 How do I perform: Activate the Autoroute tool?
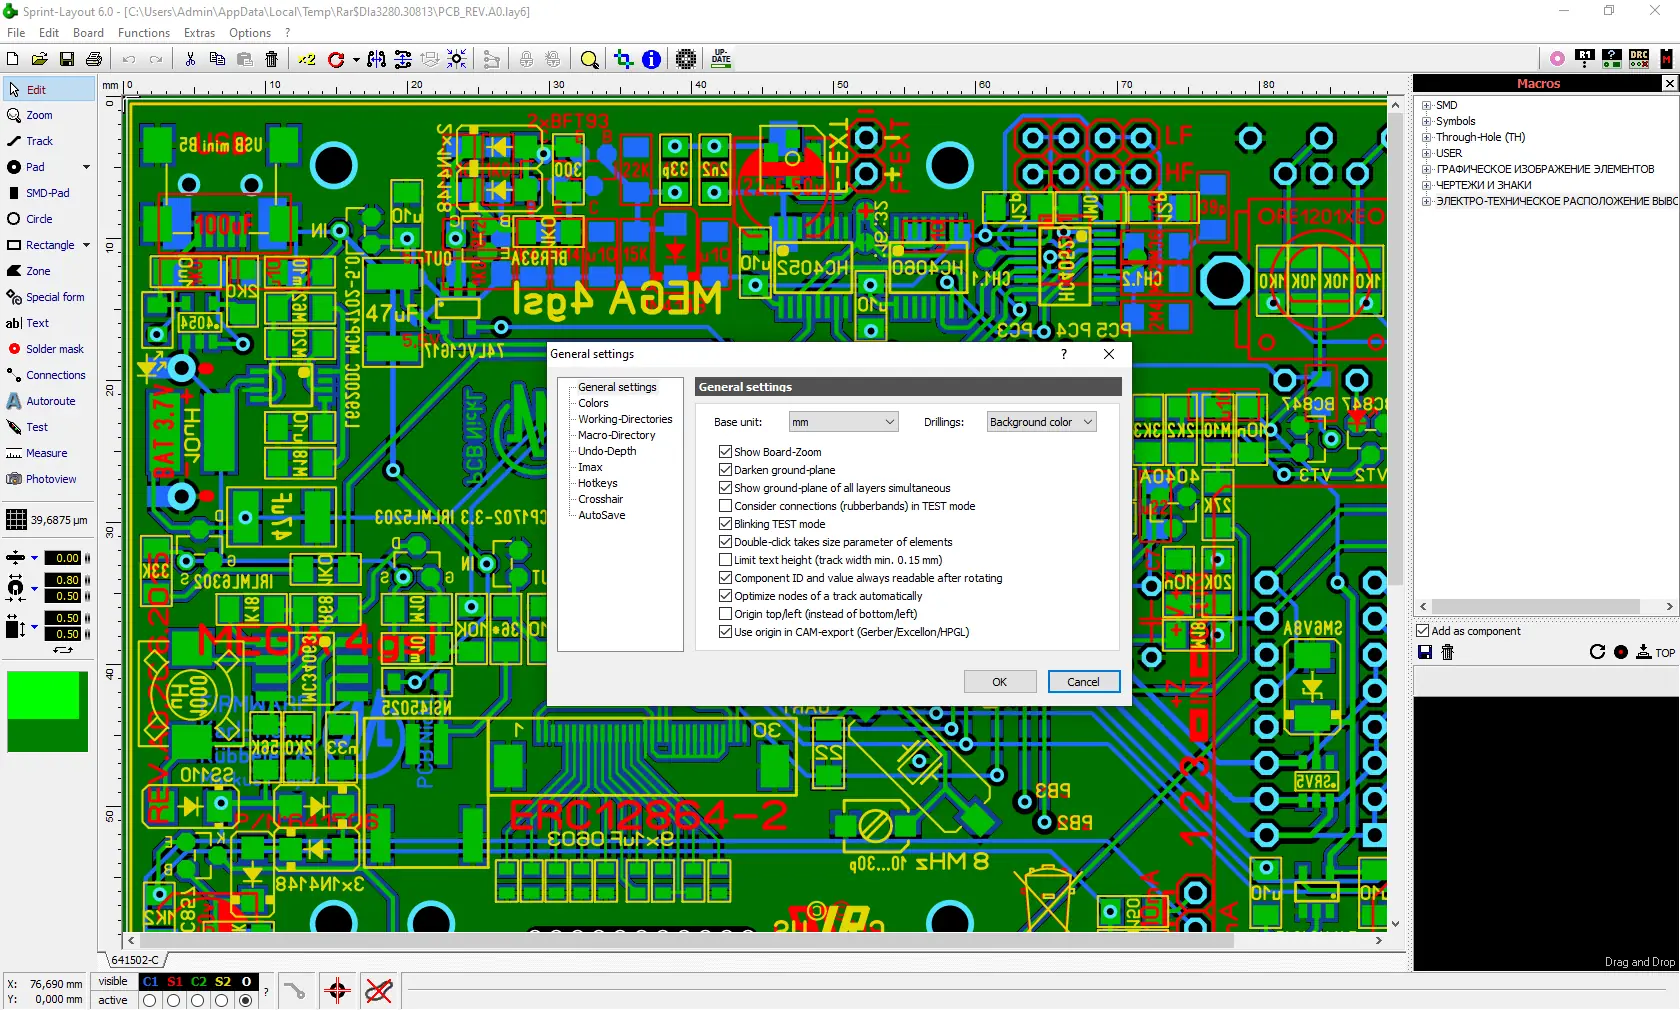50,401
